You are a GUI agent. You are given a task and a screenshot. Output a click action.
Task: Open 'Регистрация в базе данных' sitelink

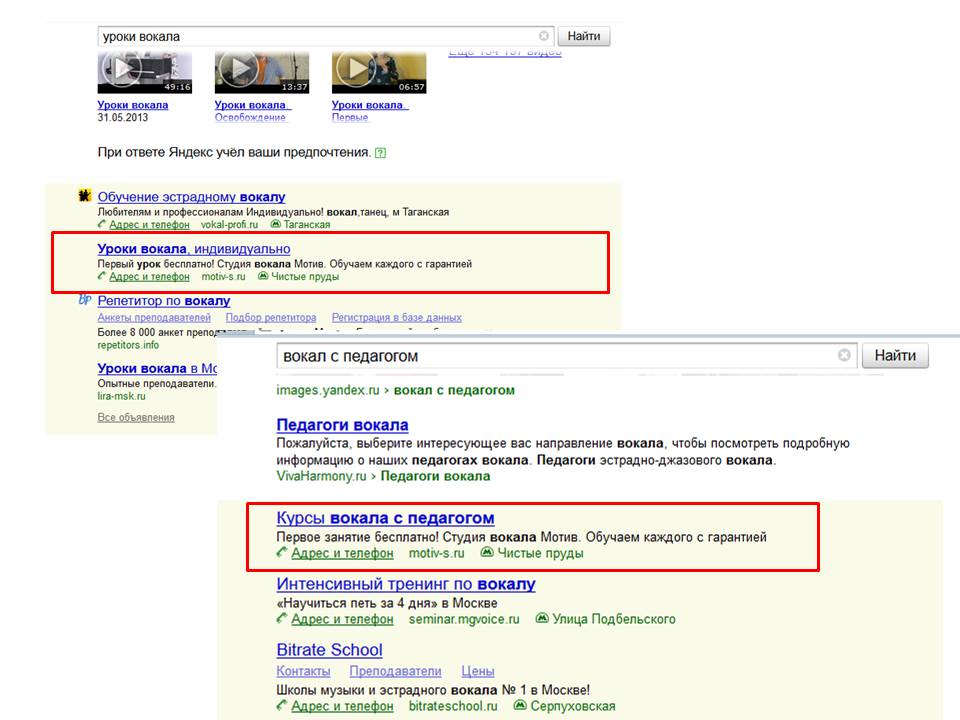point(397,317)
